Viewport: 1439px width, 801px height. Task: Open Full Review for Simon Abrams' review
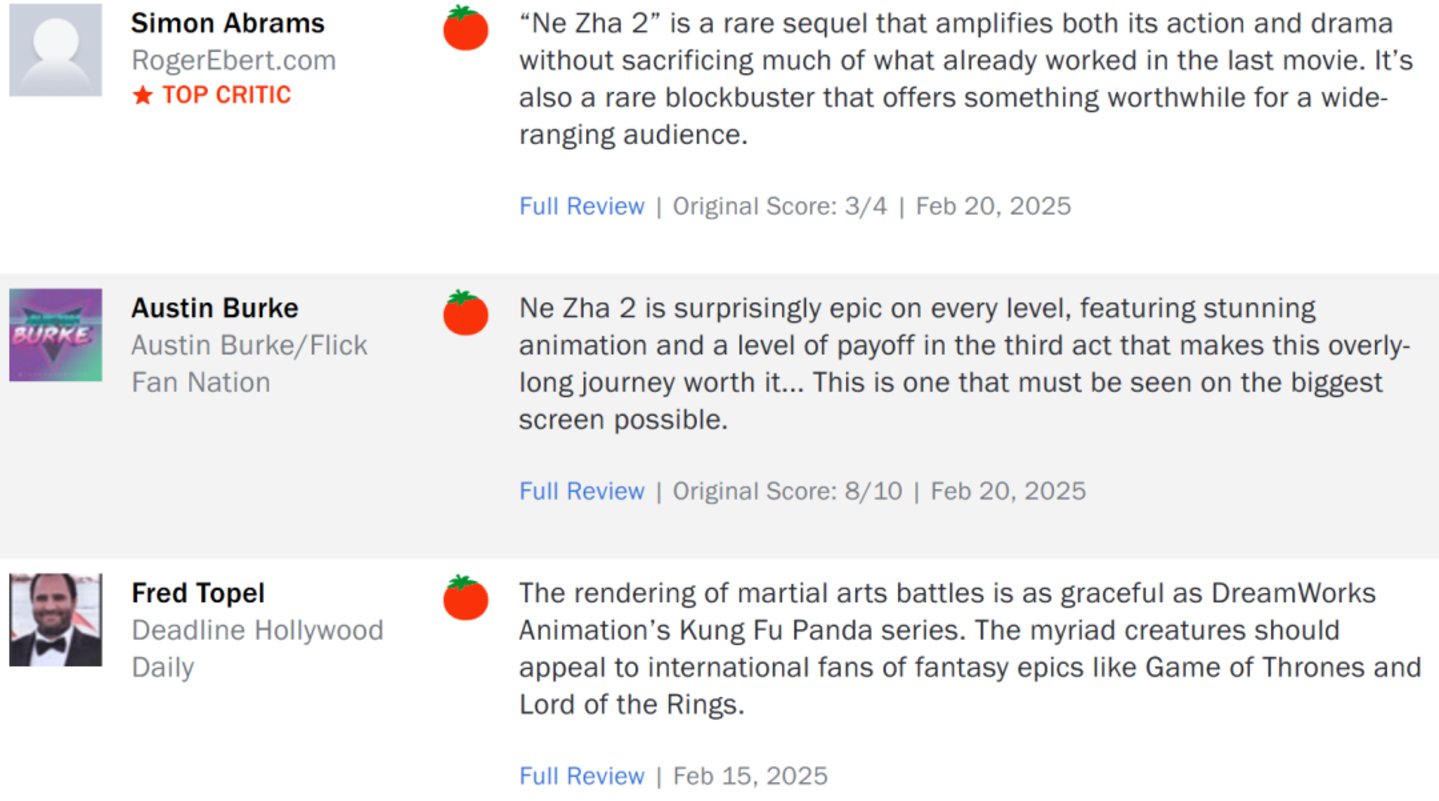581,207
